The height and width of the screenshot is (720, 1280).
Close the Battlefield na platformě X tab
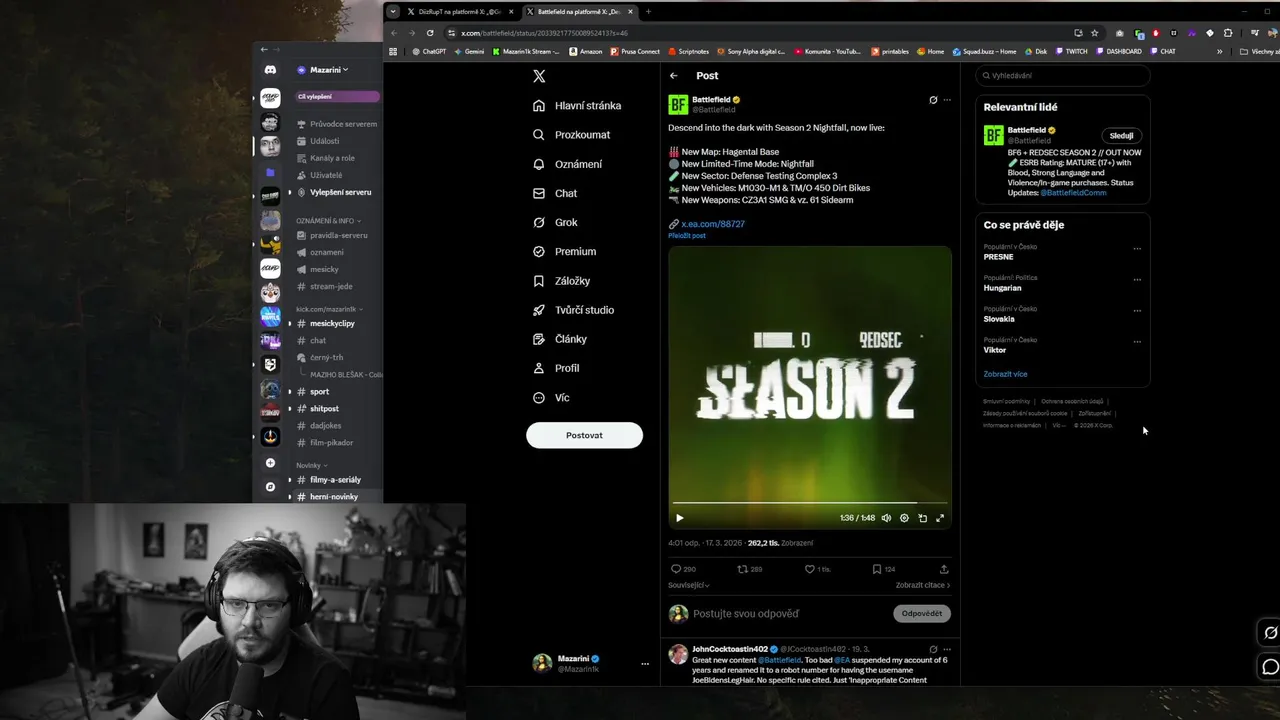[x=630, y=12]
